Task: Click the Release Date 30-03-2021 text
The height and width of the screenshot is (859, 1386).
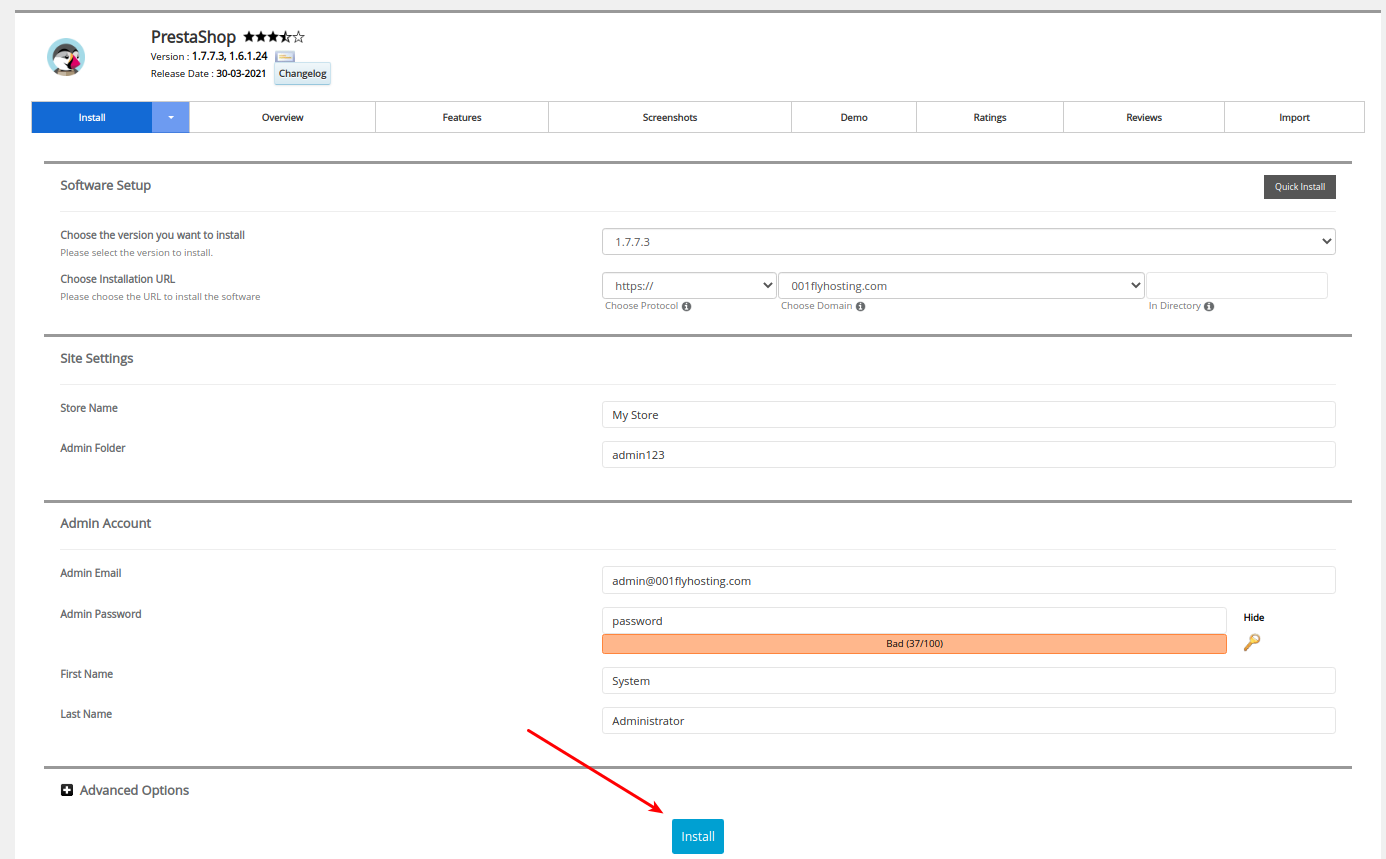Action: point(208,74)
